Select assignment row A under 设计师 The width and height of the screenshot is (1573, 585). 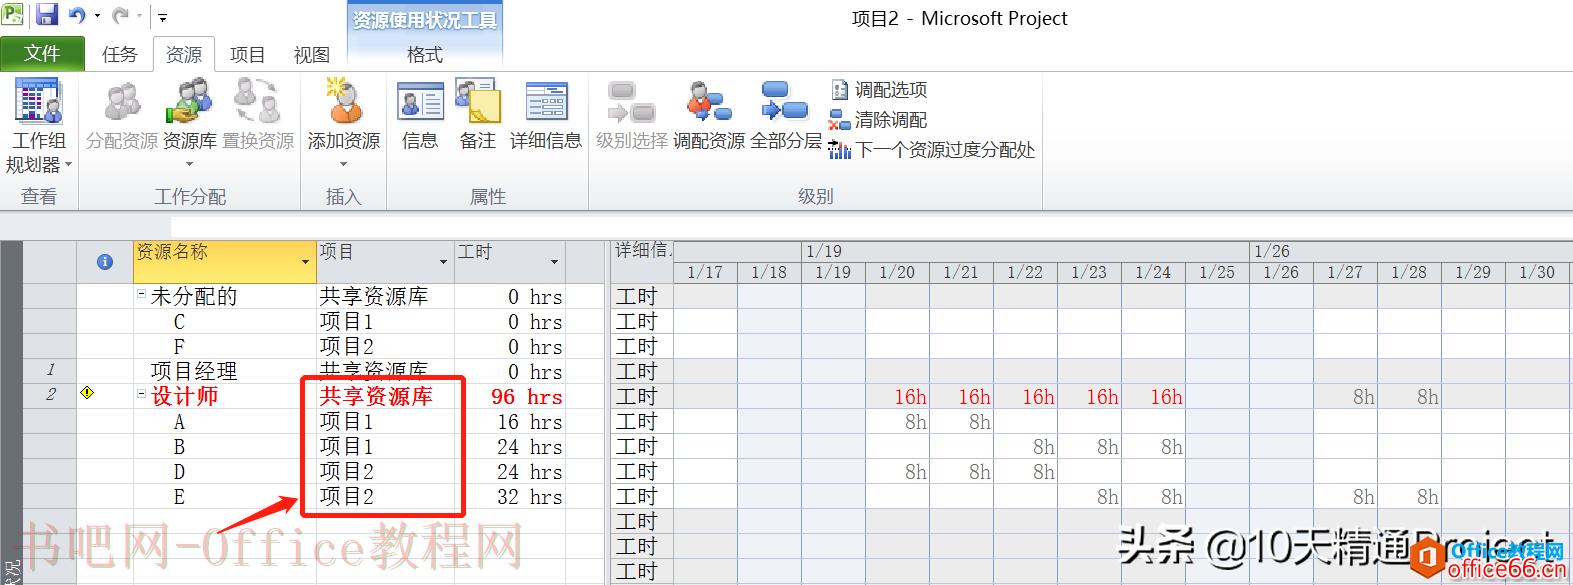pos(179,421)
